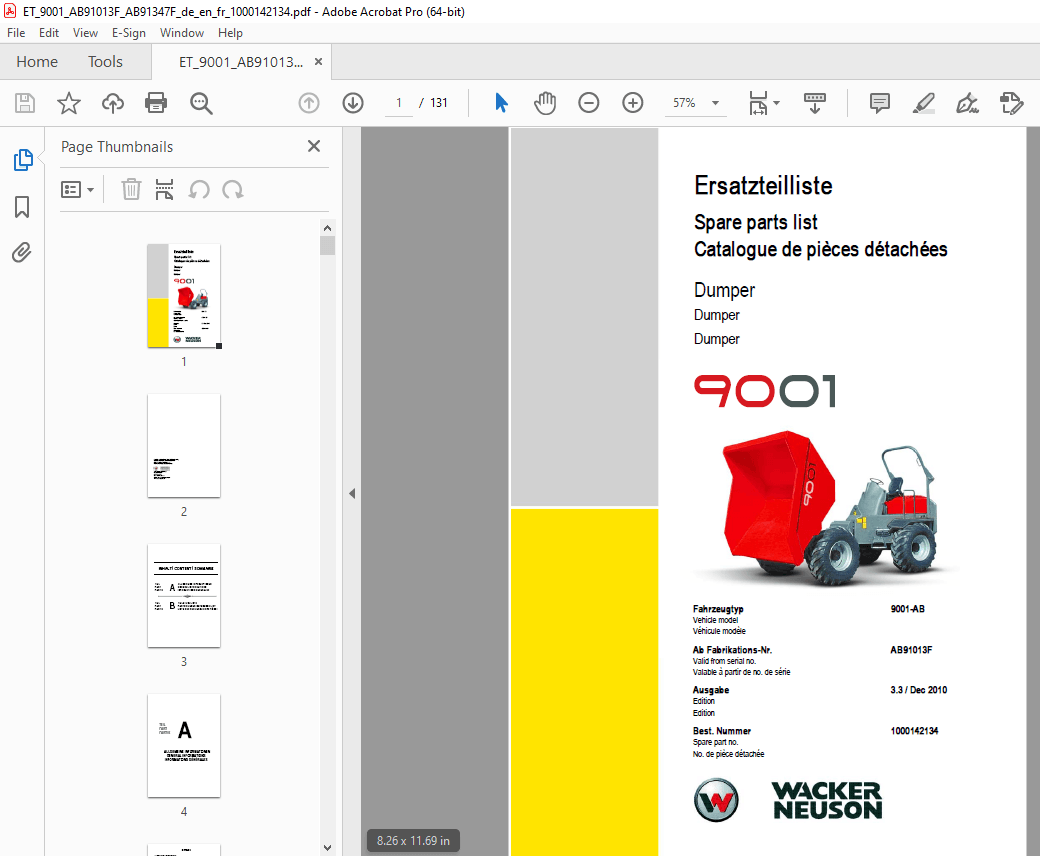1040x856 pixels.
Task: Open the Attachments panel
Action: pos(22,252)
